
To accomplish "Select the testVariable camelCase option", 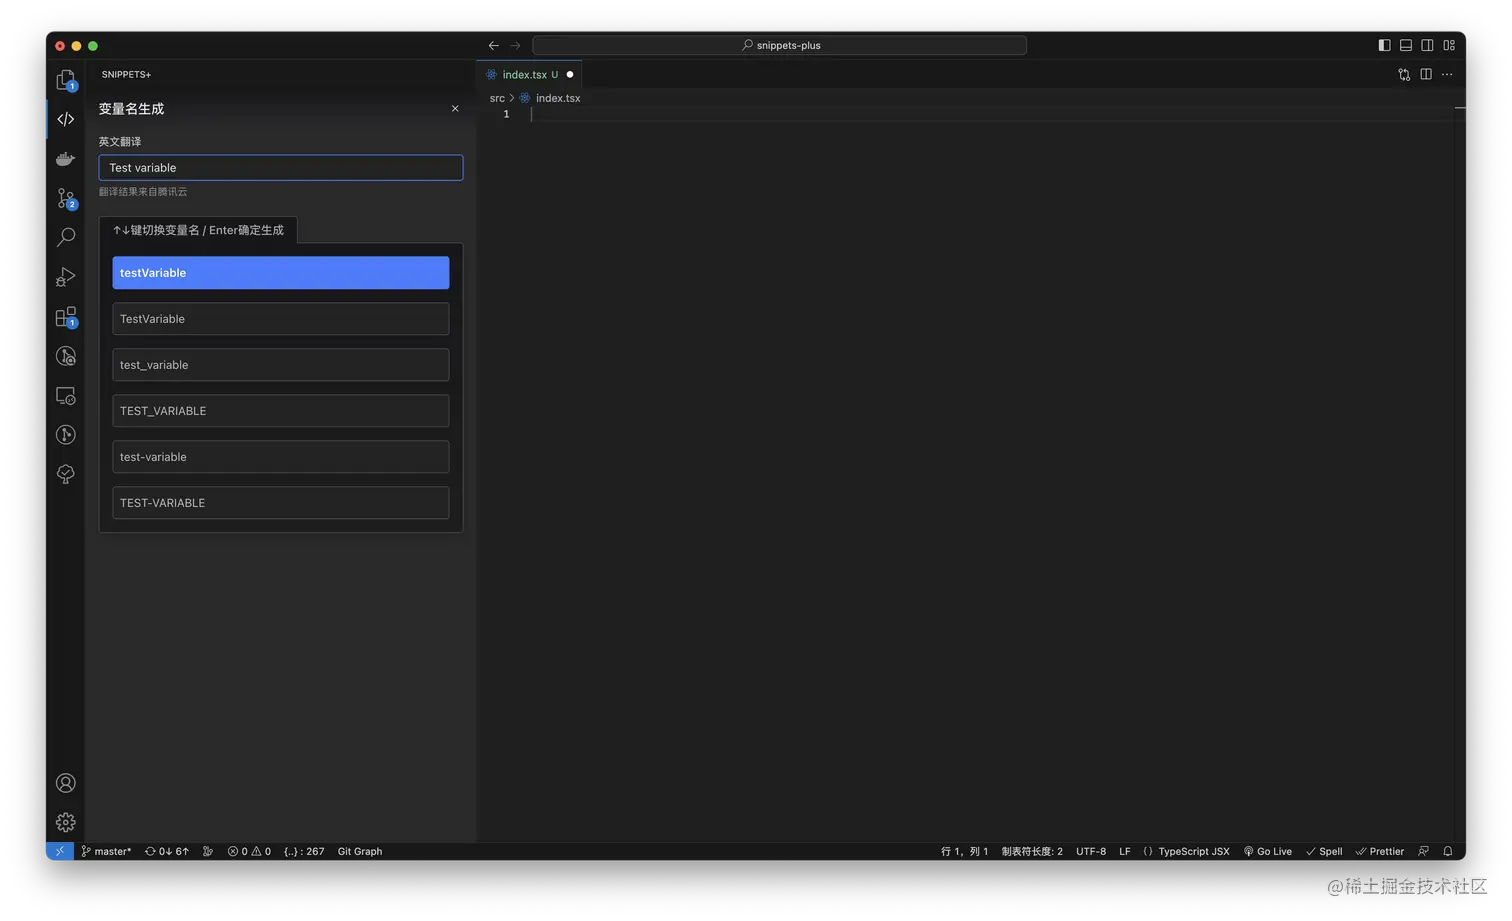I will 281,273.
